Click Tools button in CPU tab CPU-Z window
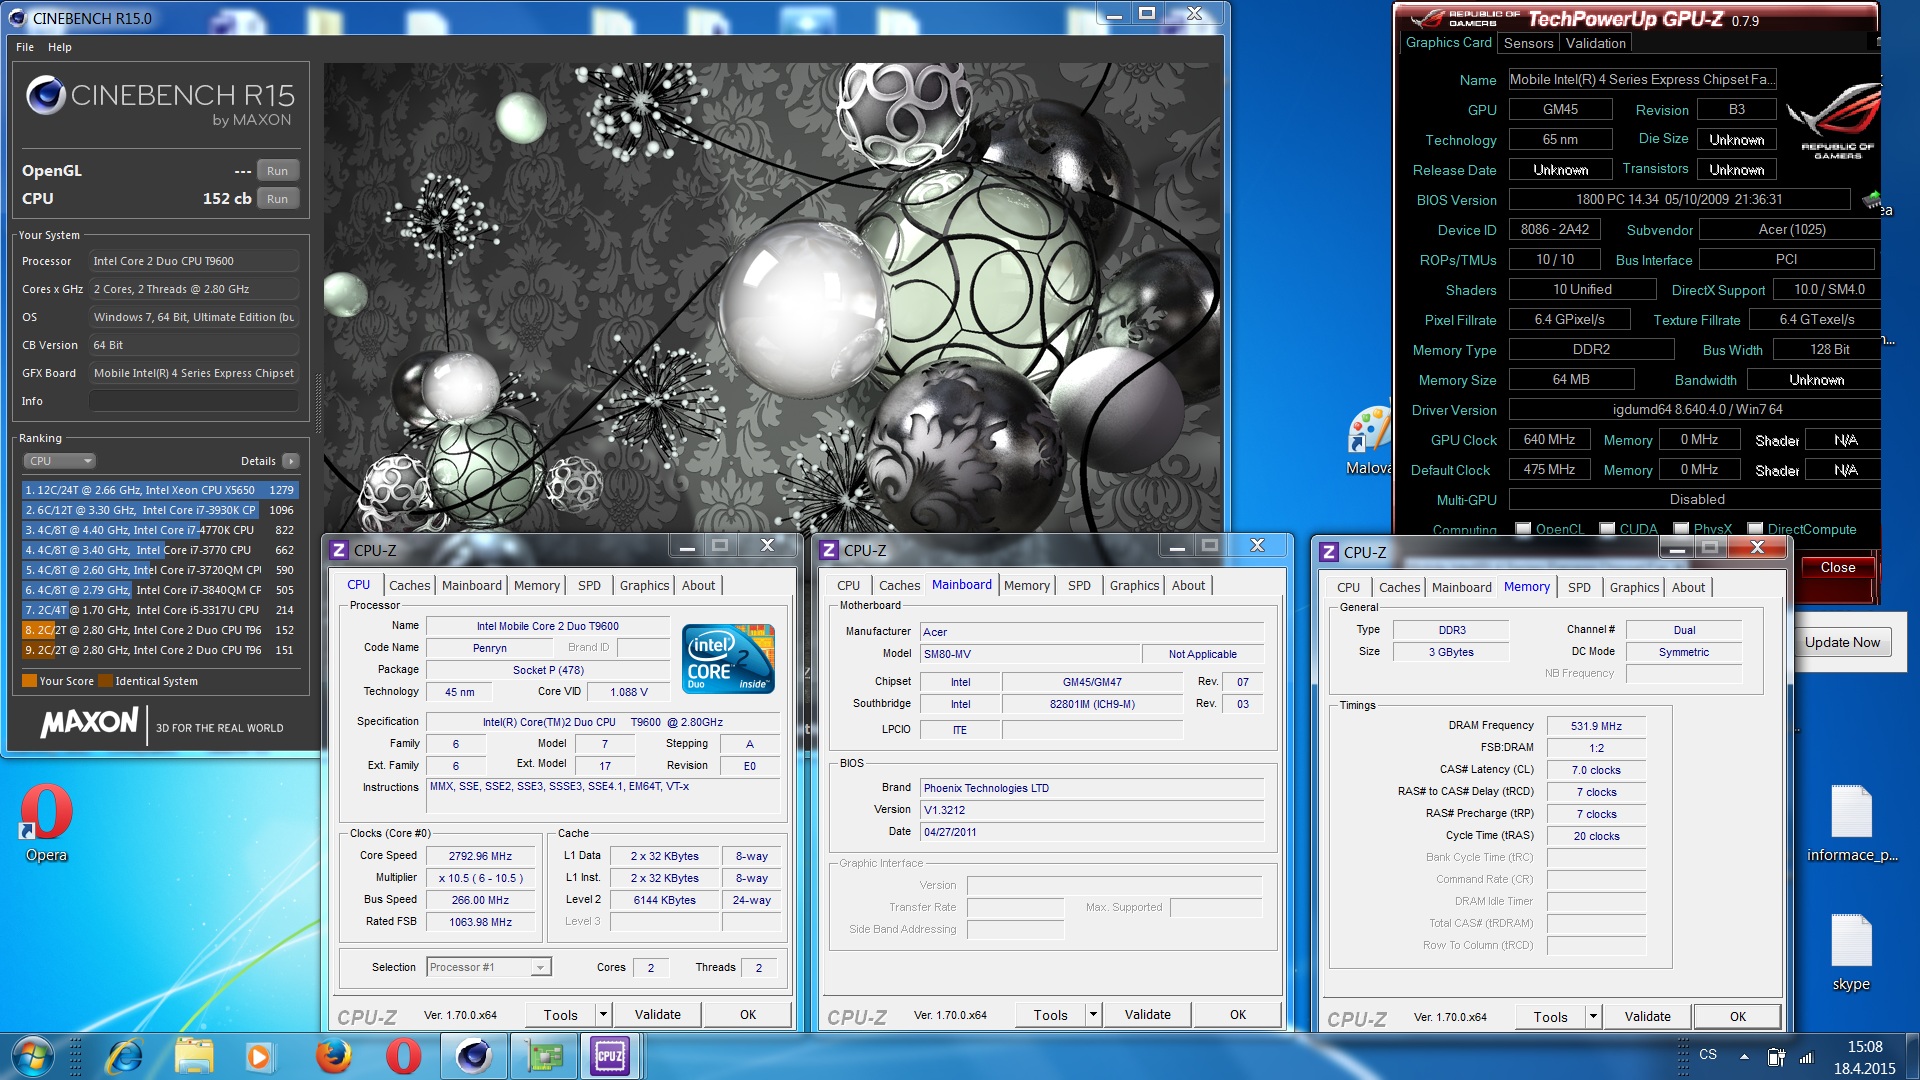 pyautogui.click(x=561, y=1014)
